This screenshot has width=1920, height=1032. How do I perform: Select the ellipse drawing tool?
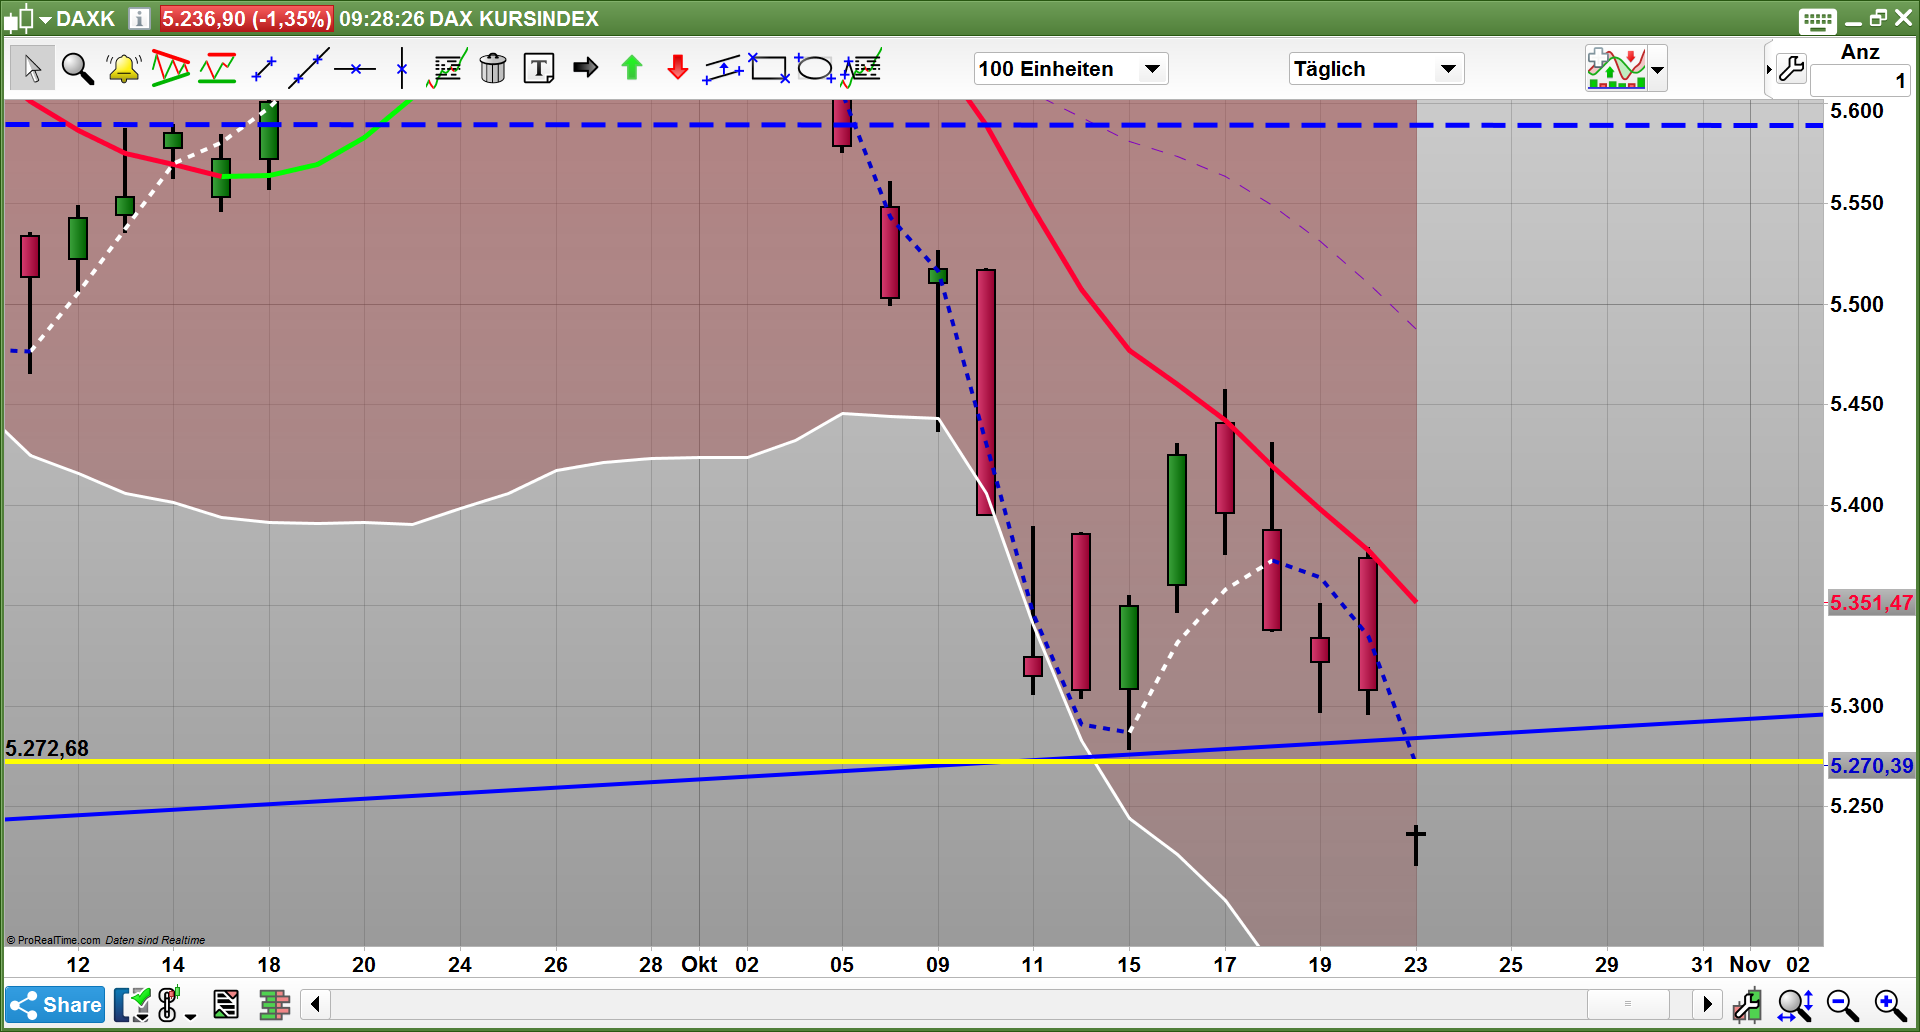pos(814,67)
